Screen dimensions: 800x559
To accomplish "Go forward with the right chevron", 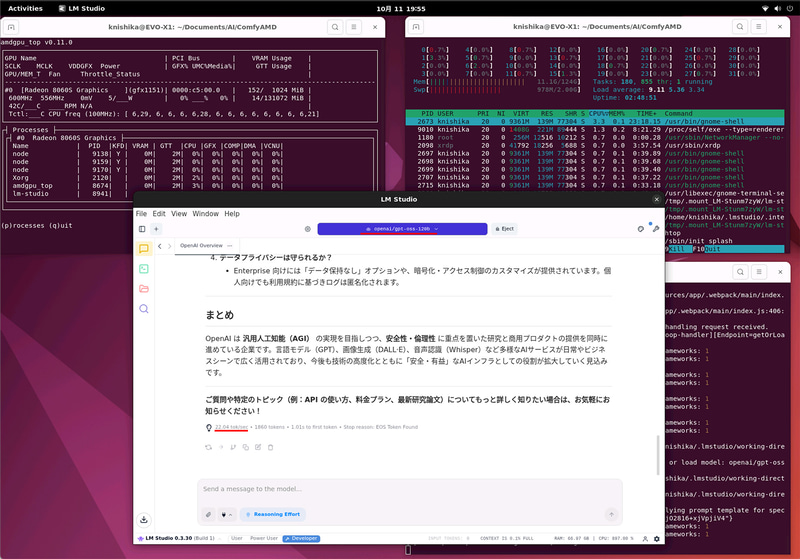I will pos(169,246).
